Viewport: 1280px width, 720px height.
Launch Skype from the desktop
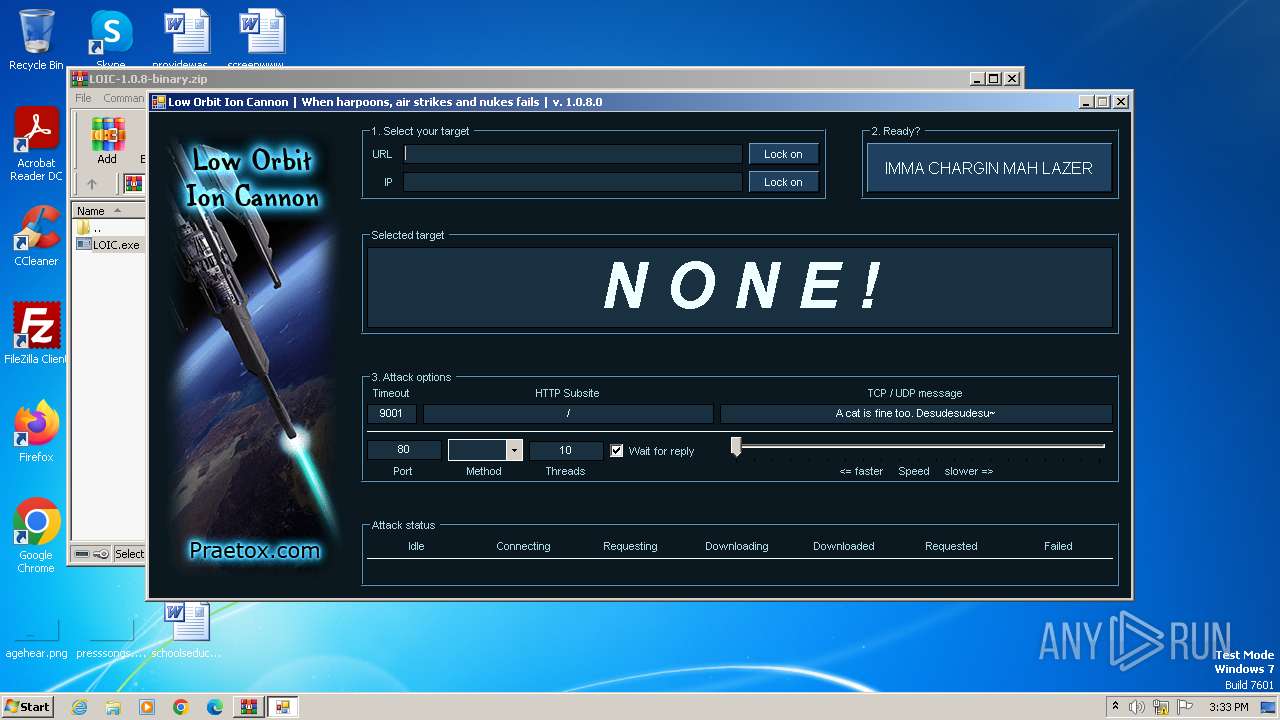111,40
